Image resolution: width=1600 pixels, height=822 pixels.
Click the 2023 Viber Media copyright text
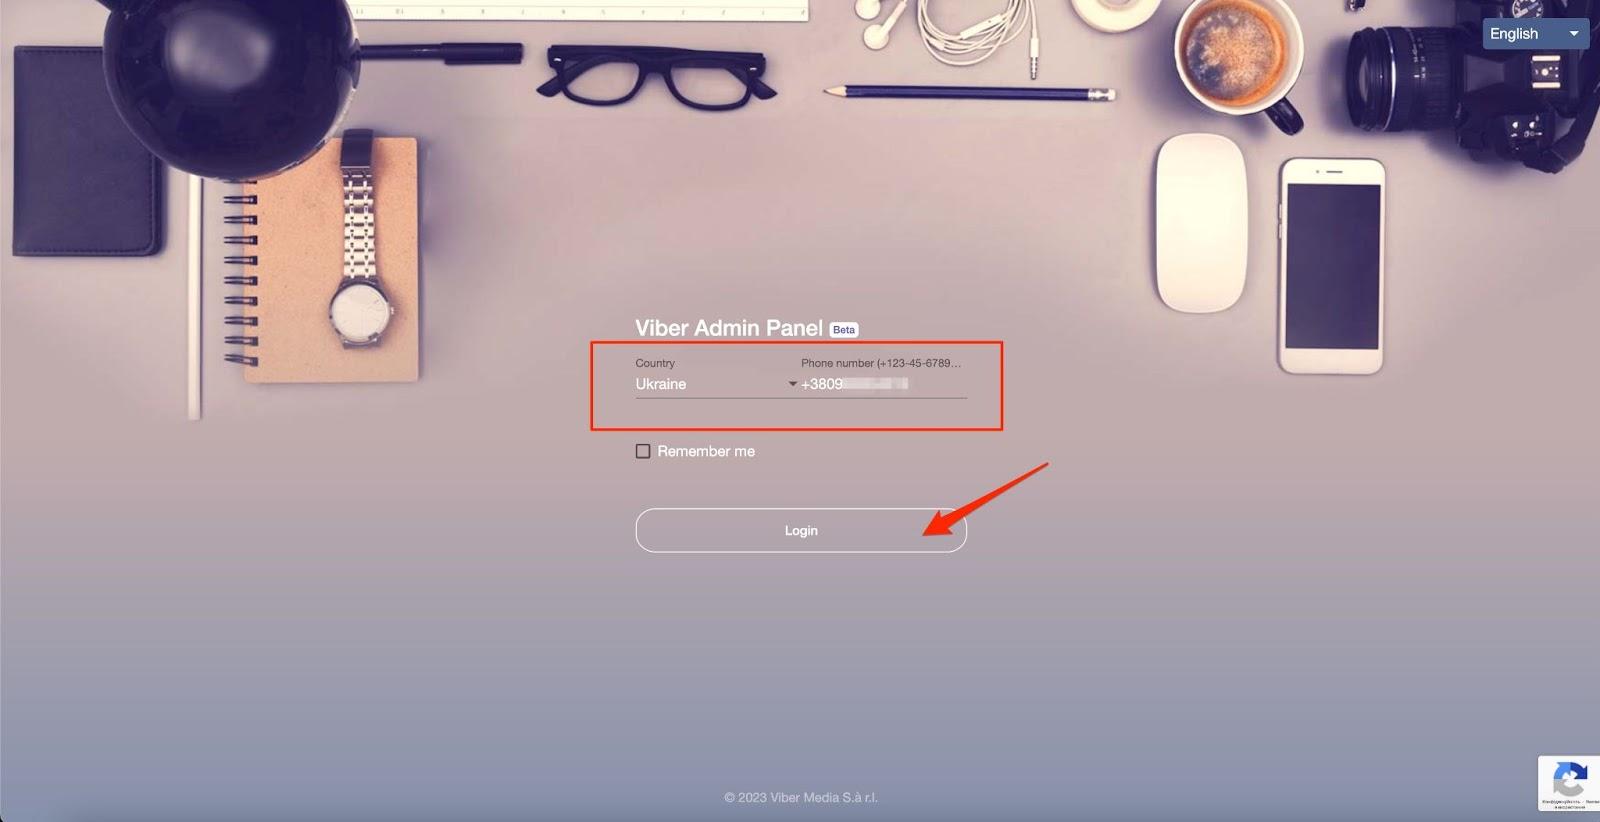click(801, 798)
